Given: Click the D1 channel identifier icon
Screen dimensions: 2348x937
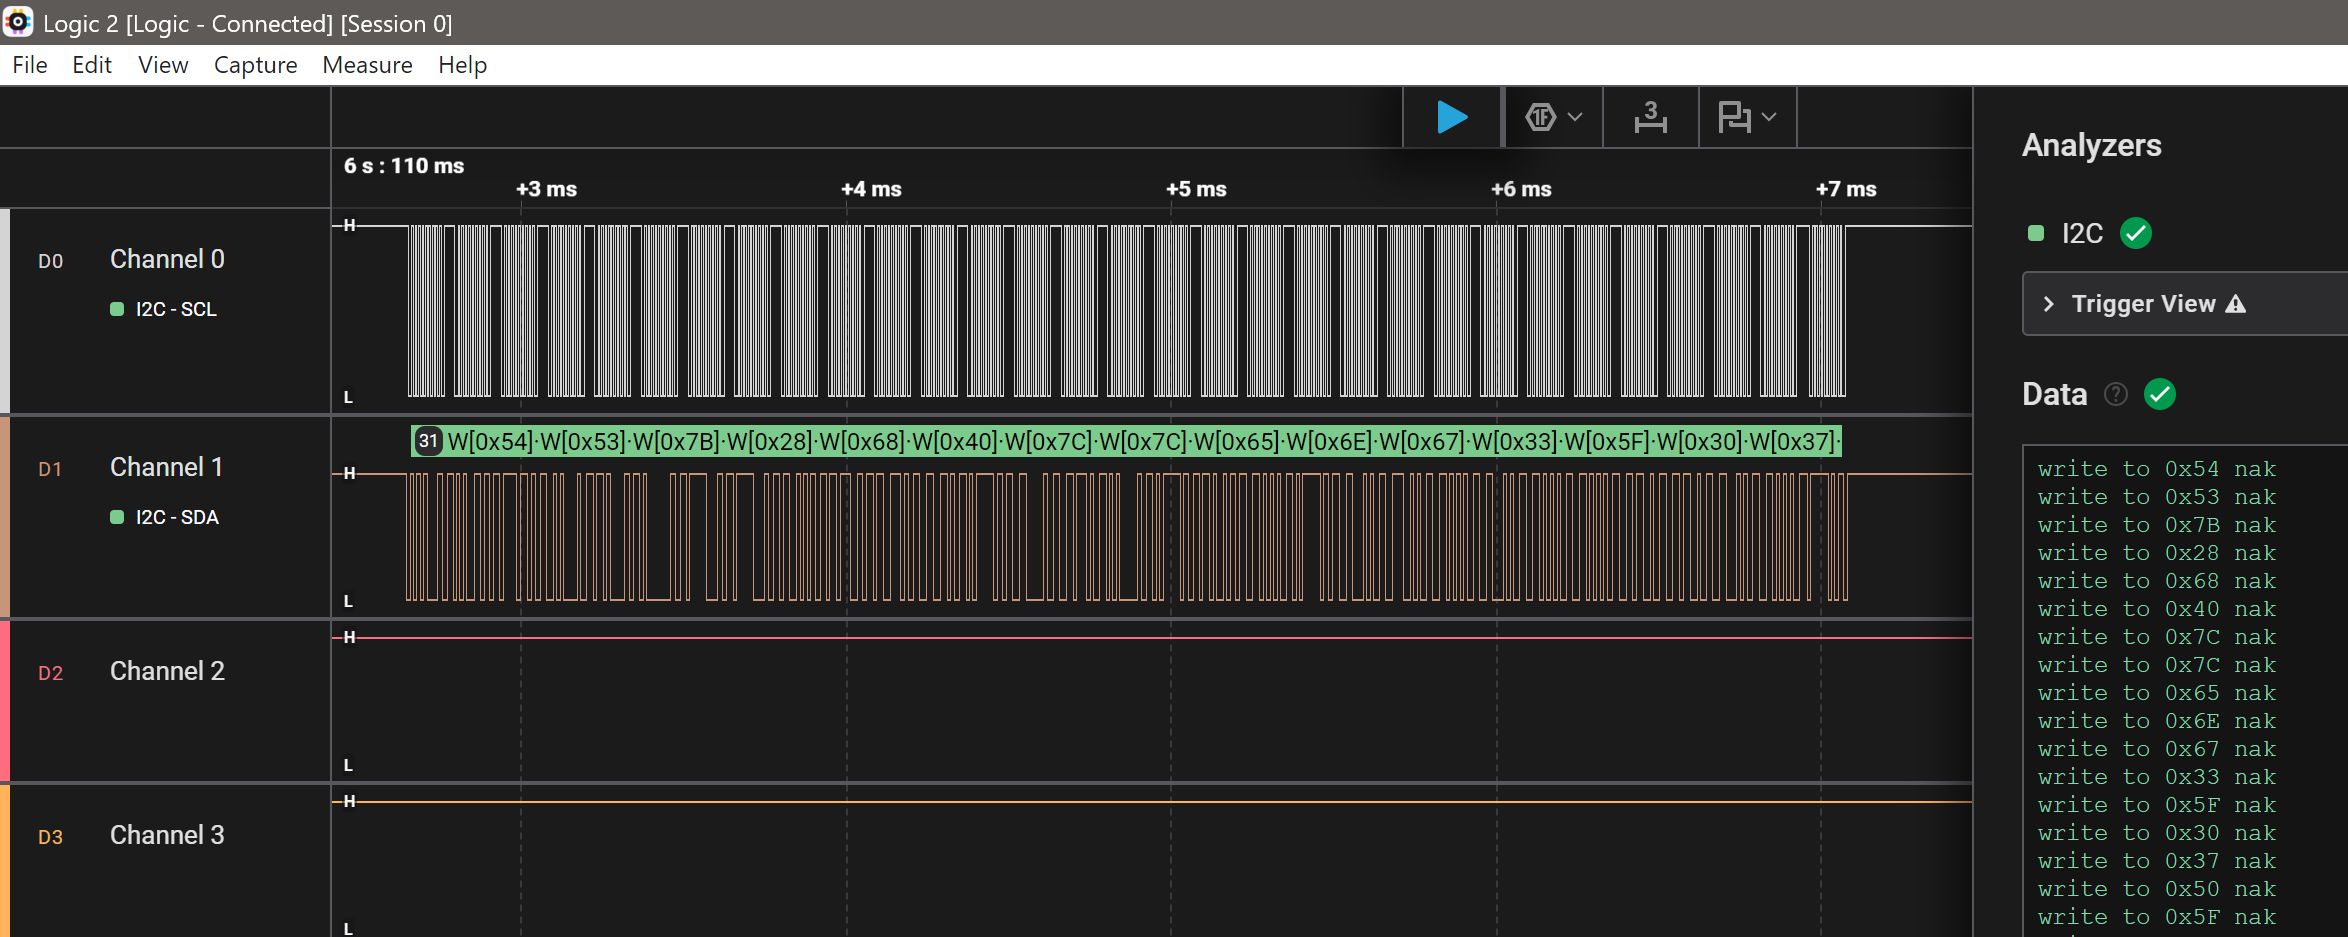Looking at the screenshot, I should click(51, 468).
